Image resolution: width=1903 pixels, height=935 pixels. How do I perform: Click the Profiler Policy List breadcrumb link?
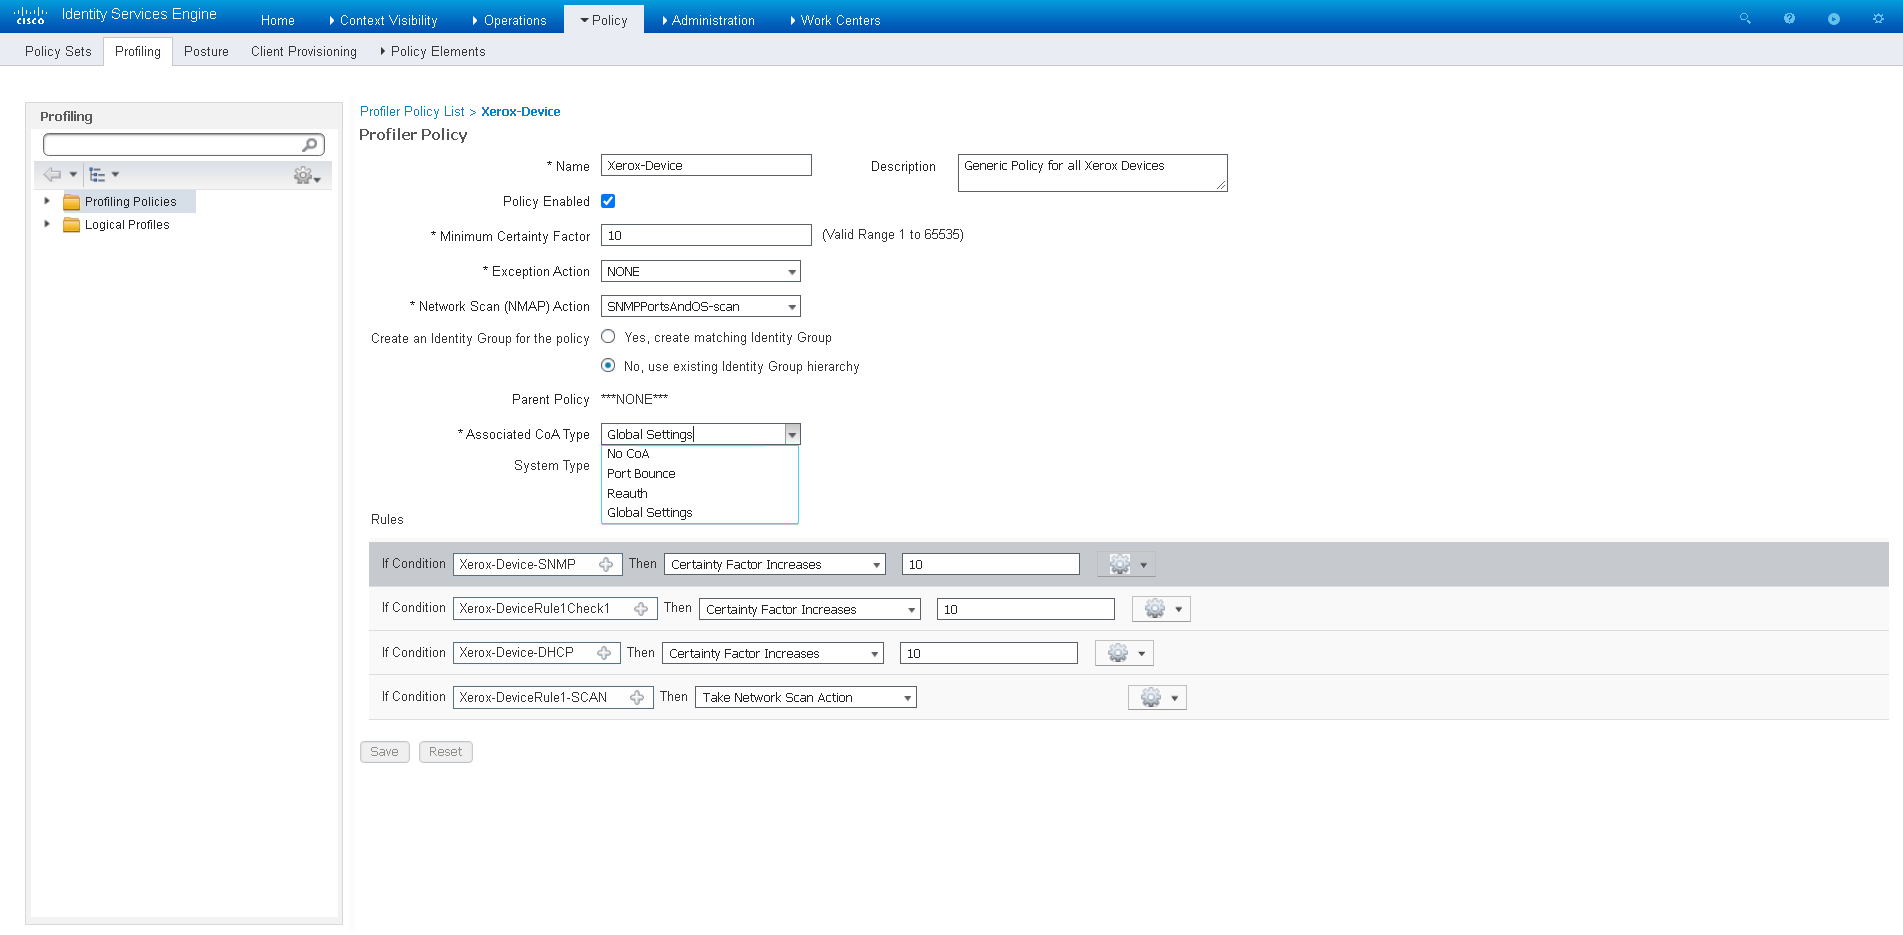[x=412, y=112]
